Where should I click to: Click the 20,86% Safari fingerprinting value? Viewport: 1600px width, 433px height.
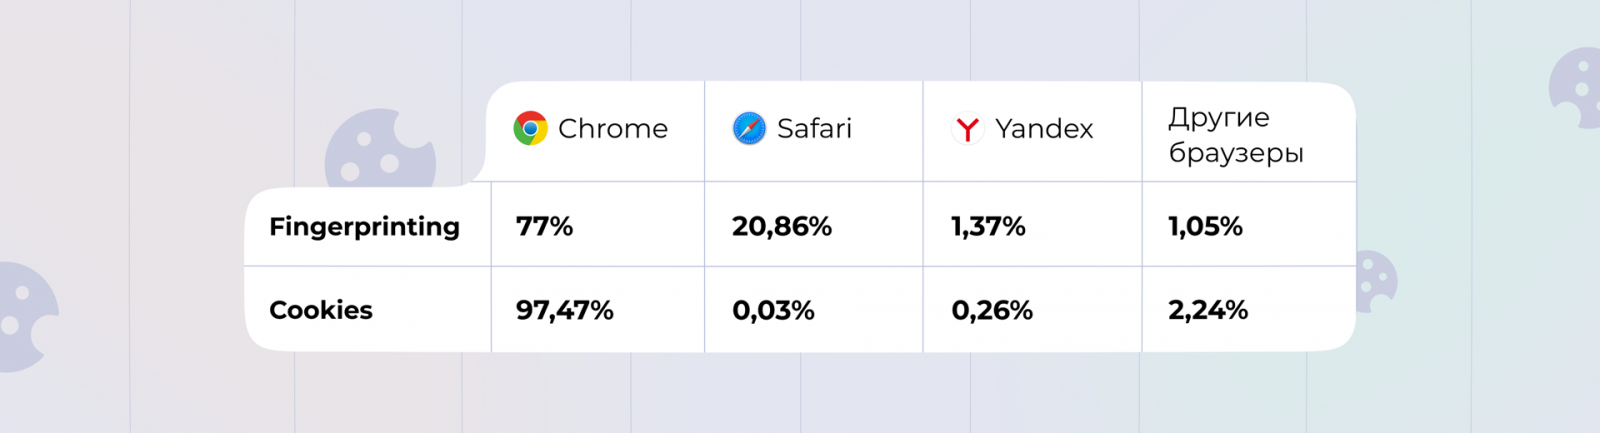[782, 227]
